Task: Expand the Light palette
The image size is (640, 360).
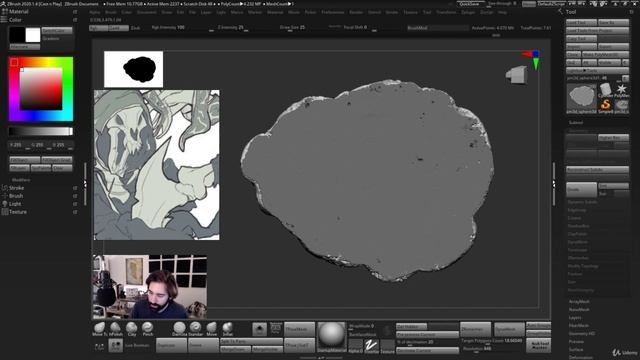Action: [15, 204]
